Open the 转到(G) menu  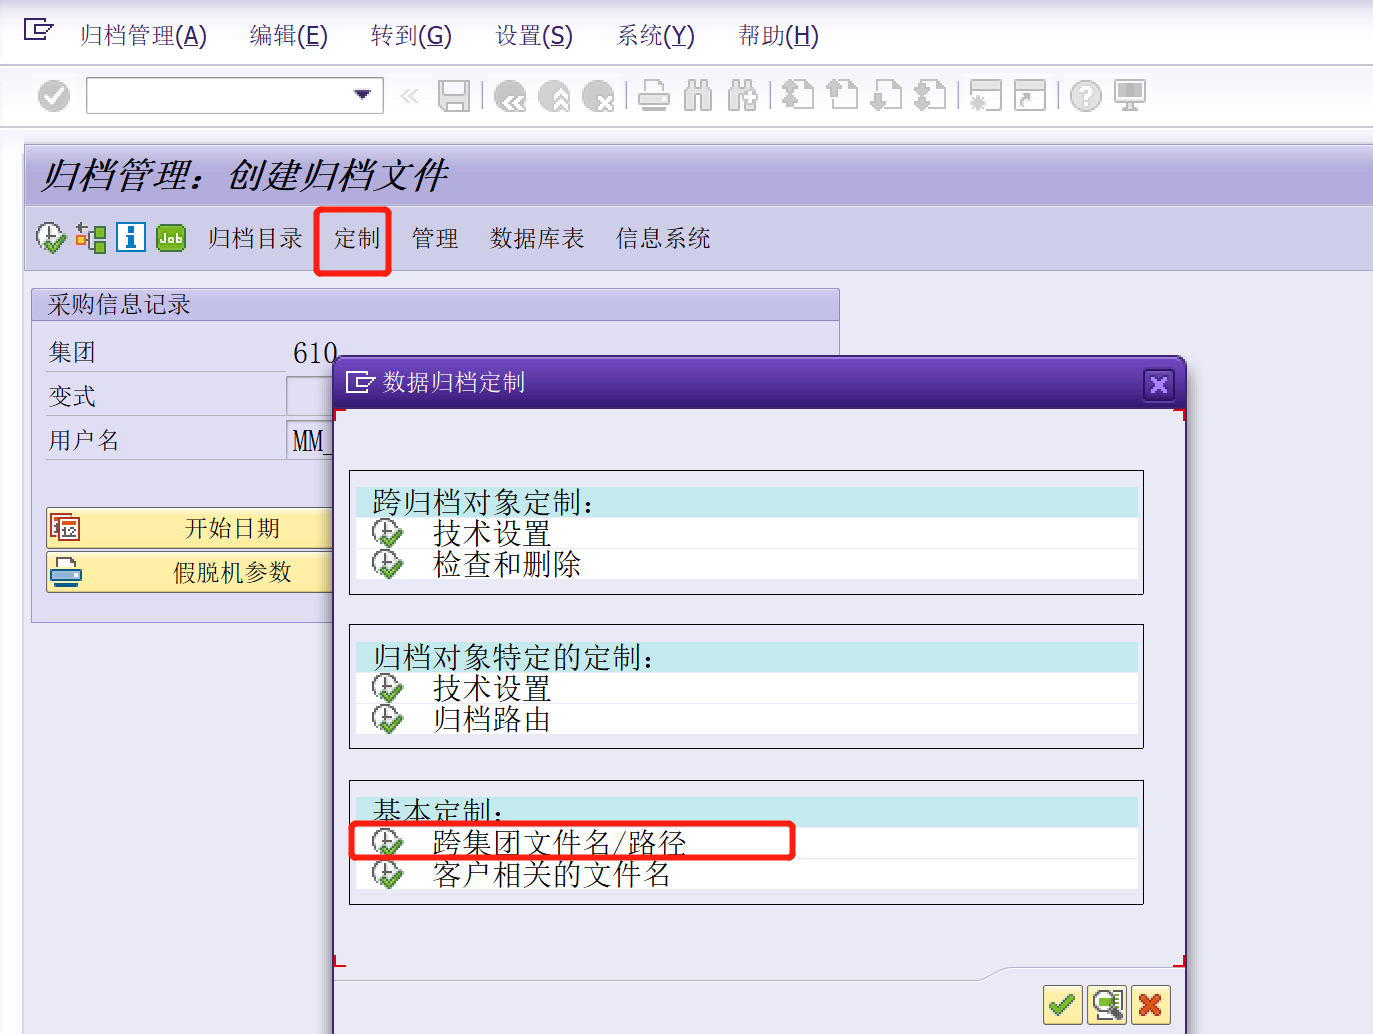pos(411,36)
